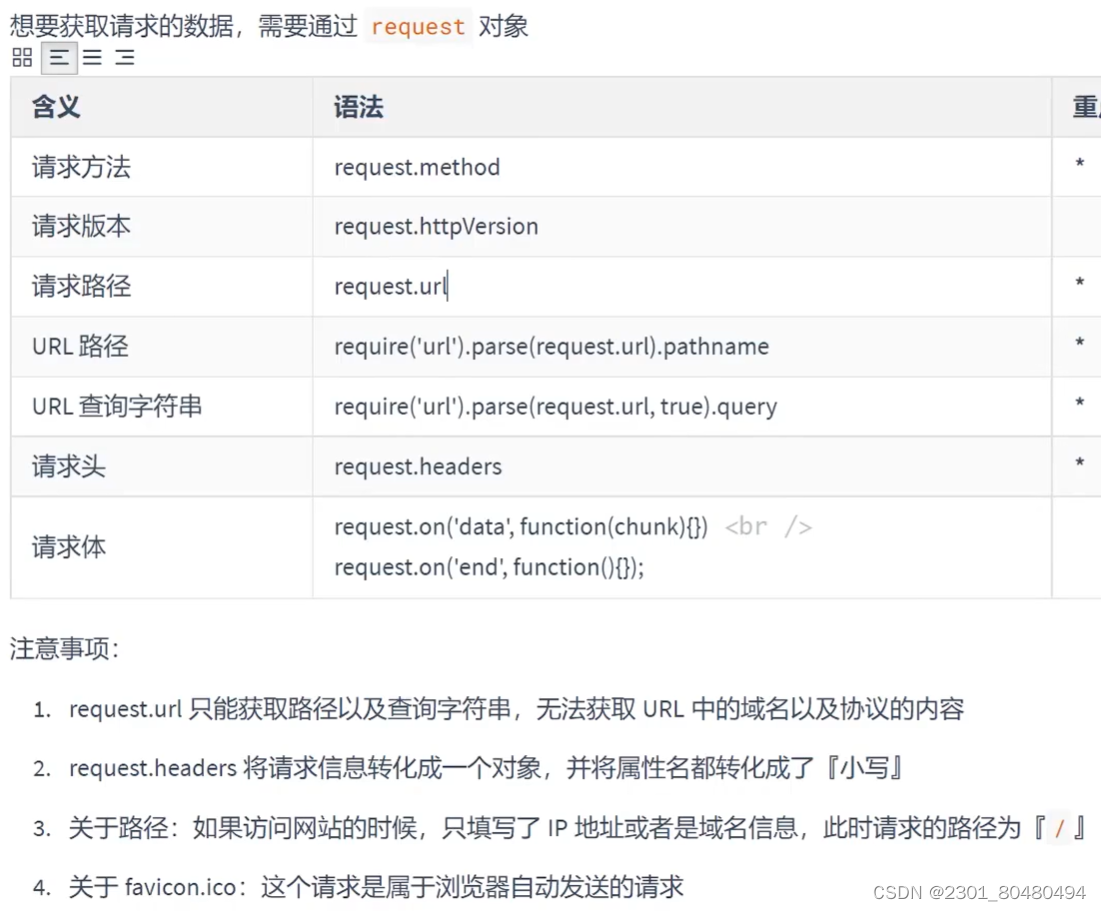
Task: Click the '请求方法' table cell
Action: coord(161,167)
